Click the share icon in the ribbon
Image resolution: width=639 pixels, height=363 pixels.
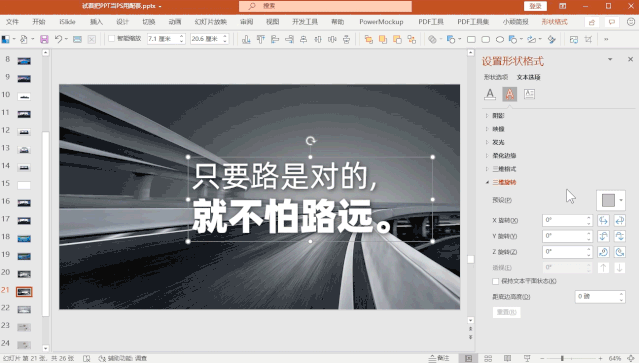pyautogui.click(x=592, y=22)
